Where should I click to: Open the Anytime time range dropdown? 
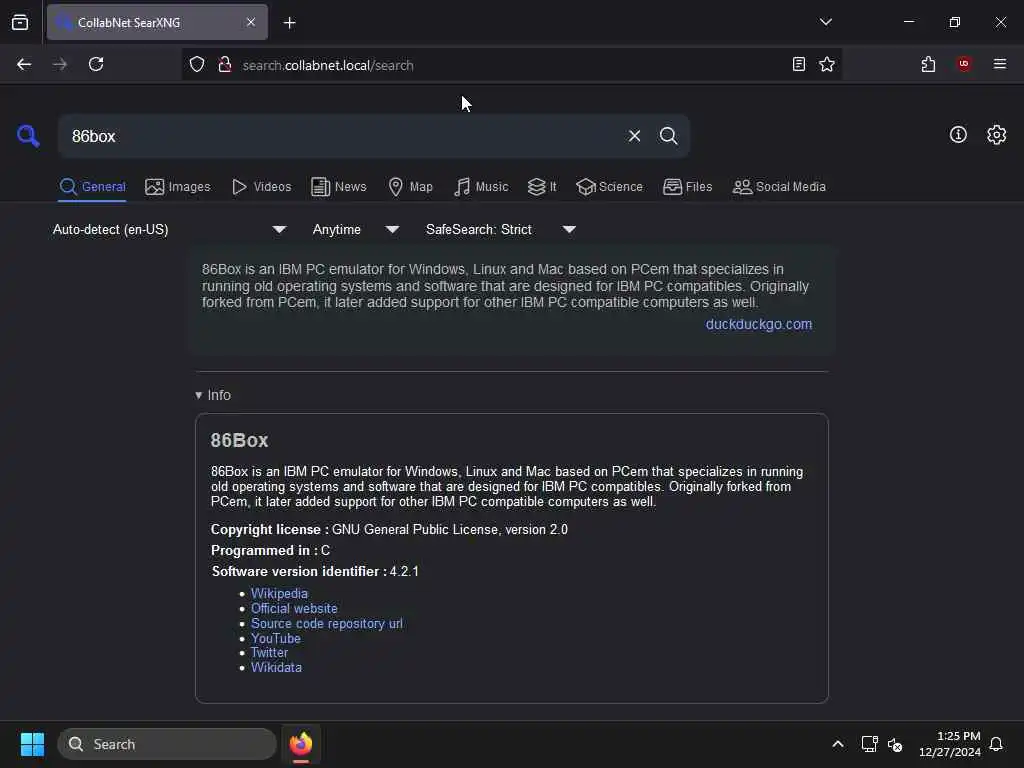(356, 229)
